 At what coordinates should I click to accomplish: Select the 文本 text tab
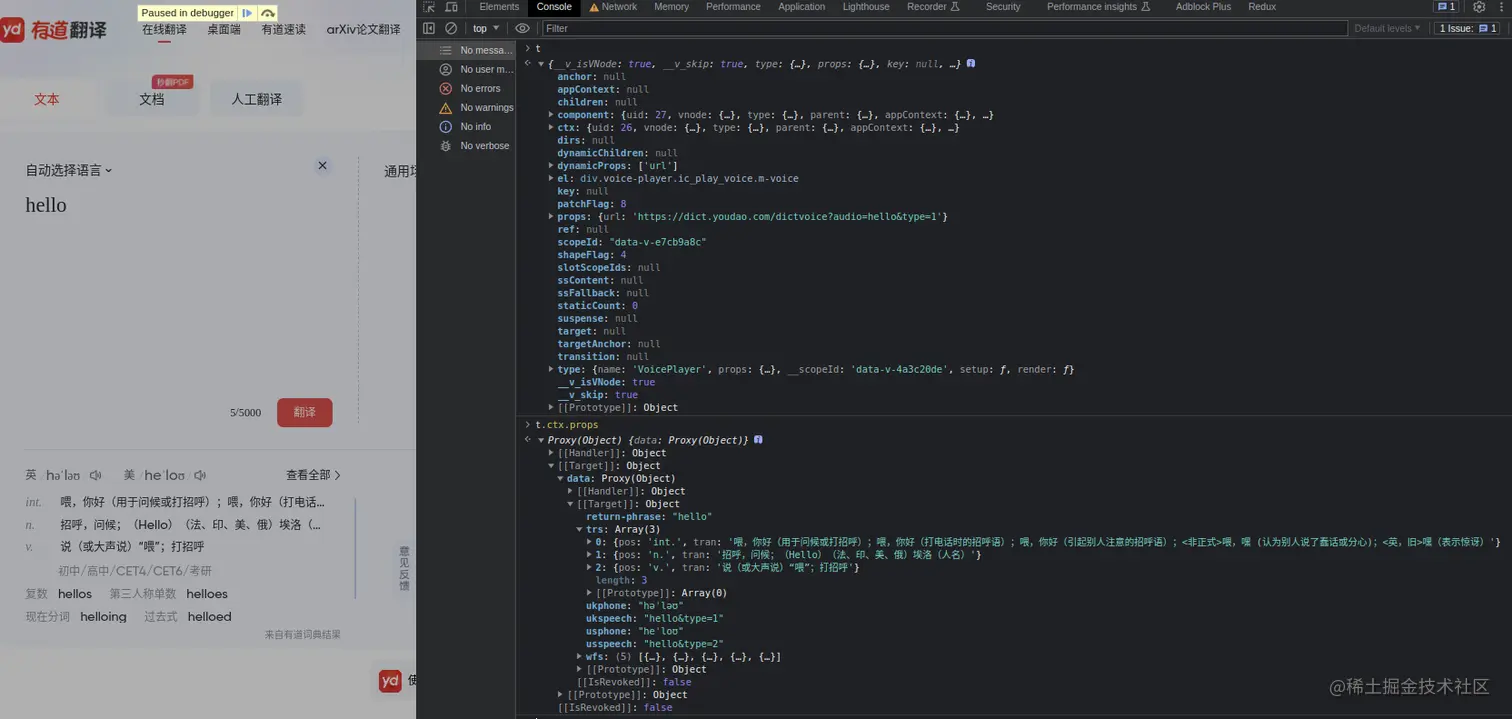click(47, 99)
